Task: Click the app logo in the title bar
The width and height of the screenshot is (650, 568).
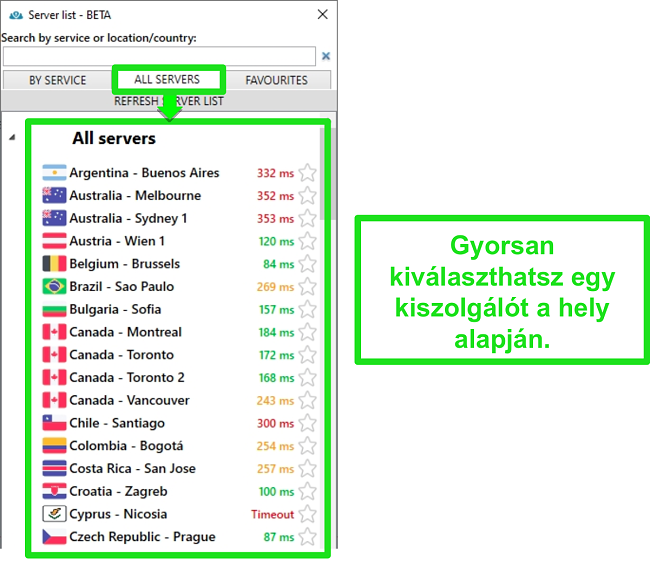Action: pyautogui.click(x=16, y=15)
